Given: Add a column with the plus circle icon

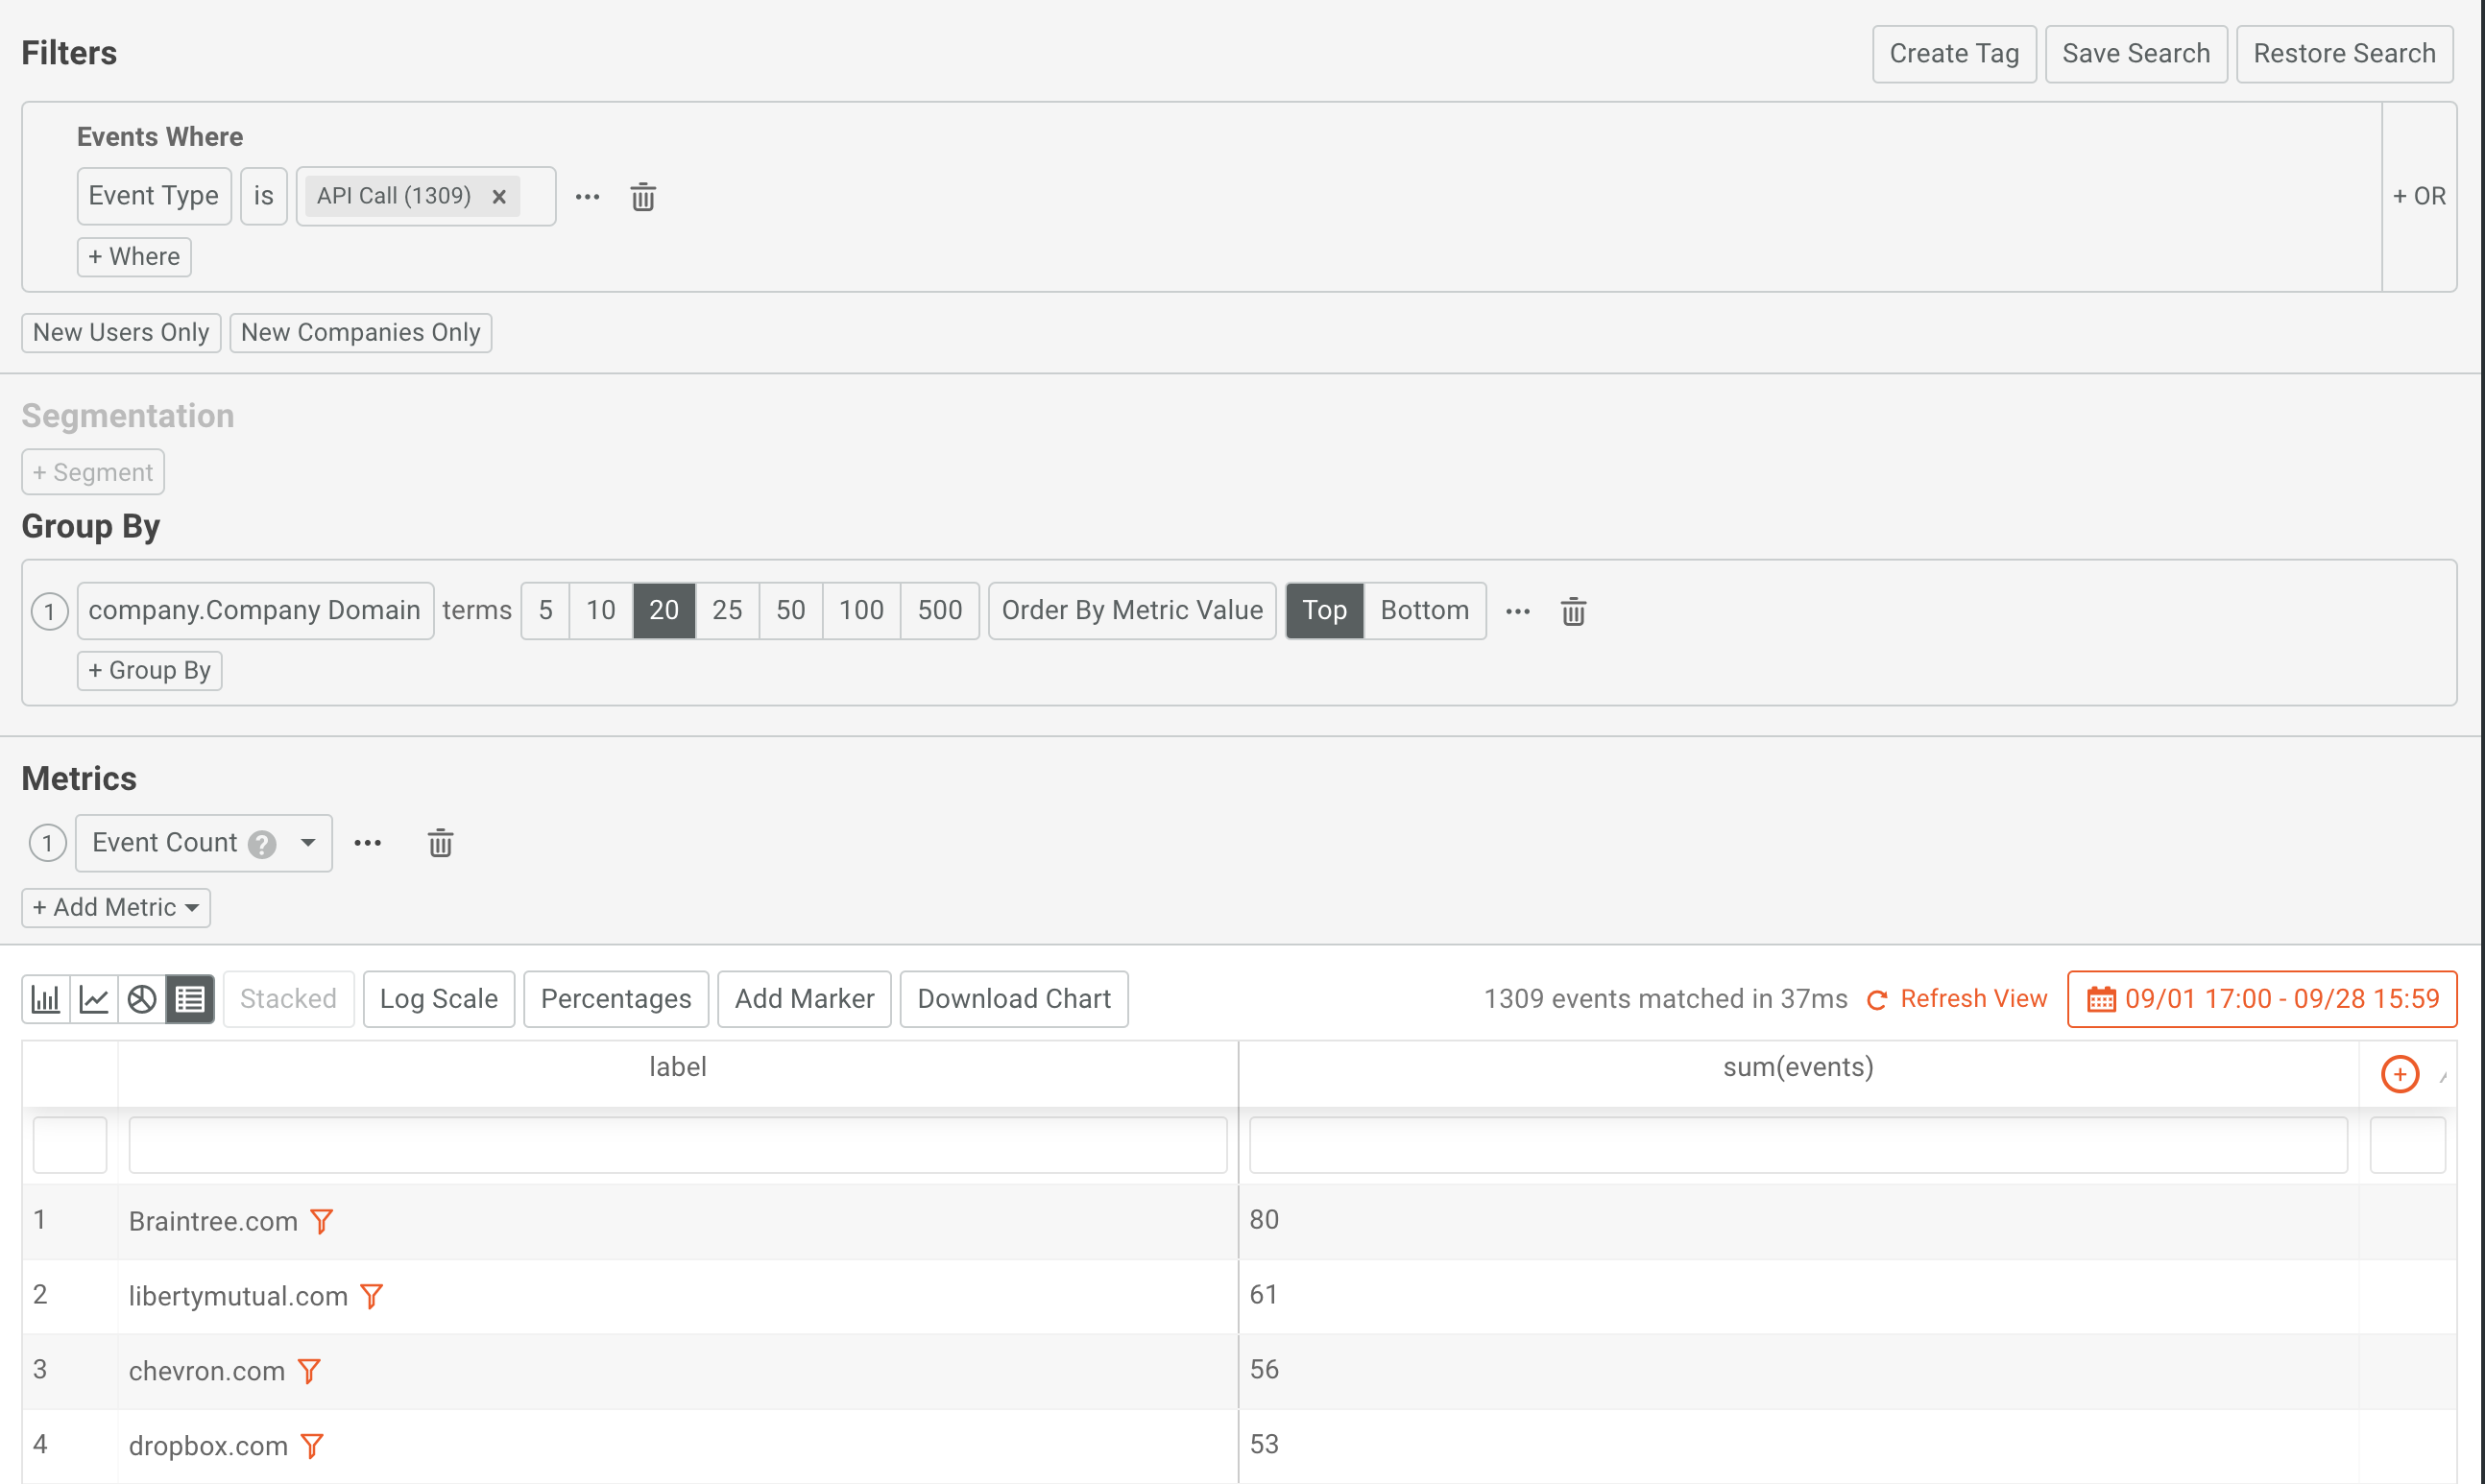Looking at the screenshot, I should click(x=2400, y=1074).
